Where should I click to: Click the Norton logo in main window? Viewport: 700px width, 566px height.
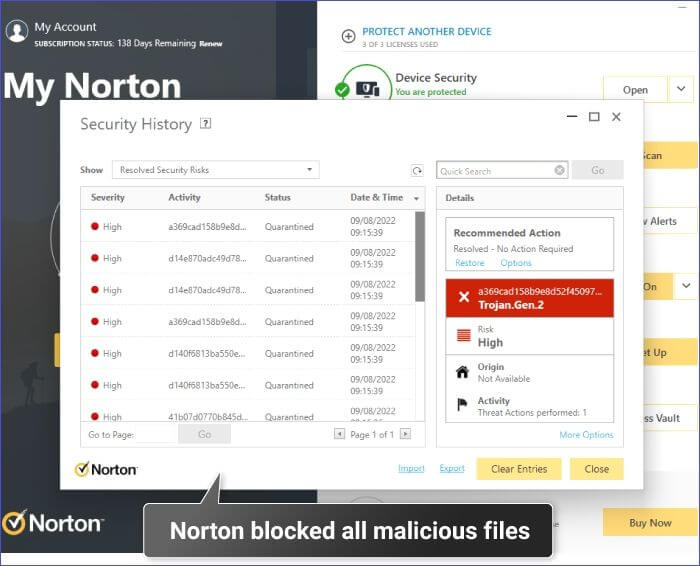(53, 523)
